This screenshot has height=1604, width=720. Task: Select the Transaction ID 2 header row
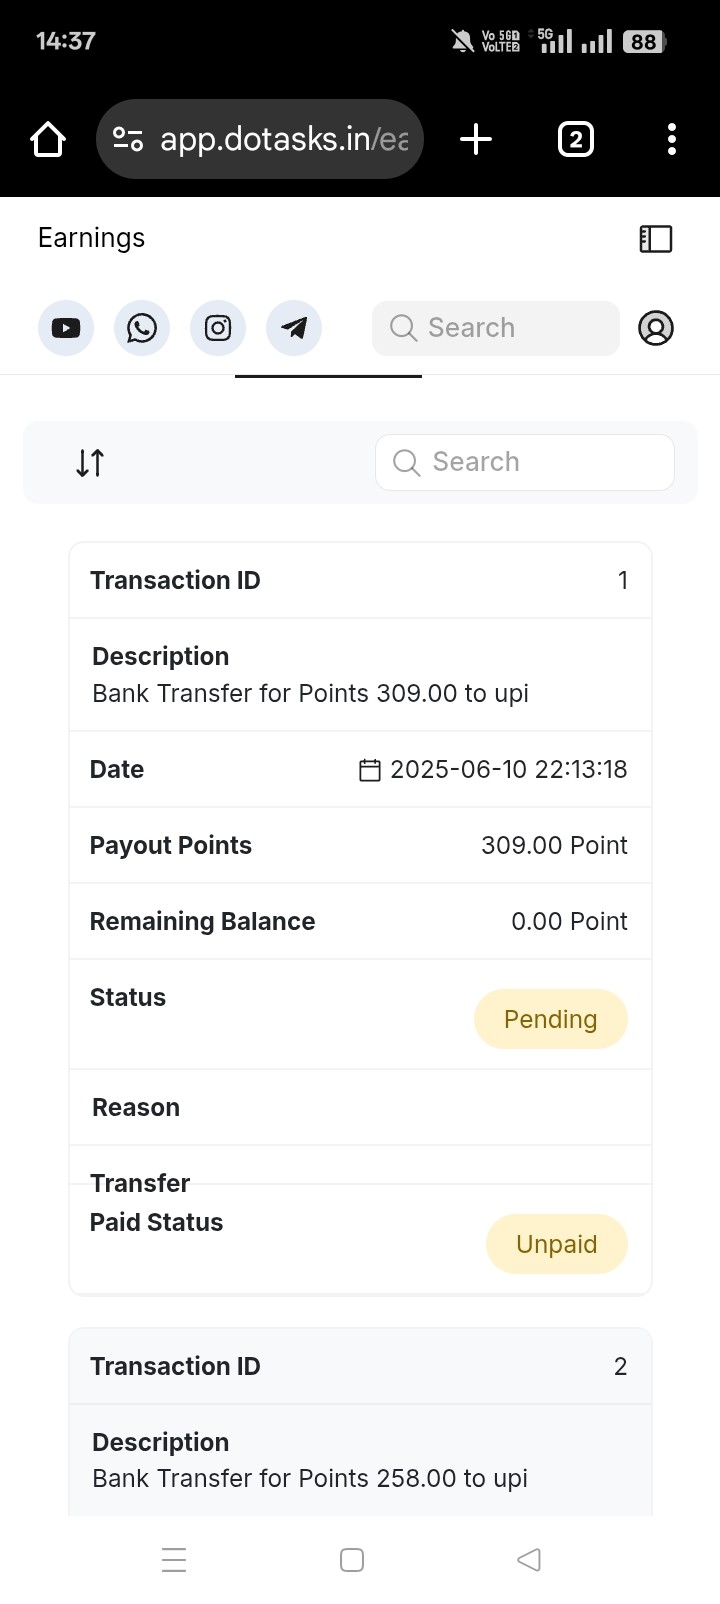point(360,1366)
